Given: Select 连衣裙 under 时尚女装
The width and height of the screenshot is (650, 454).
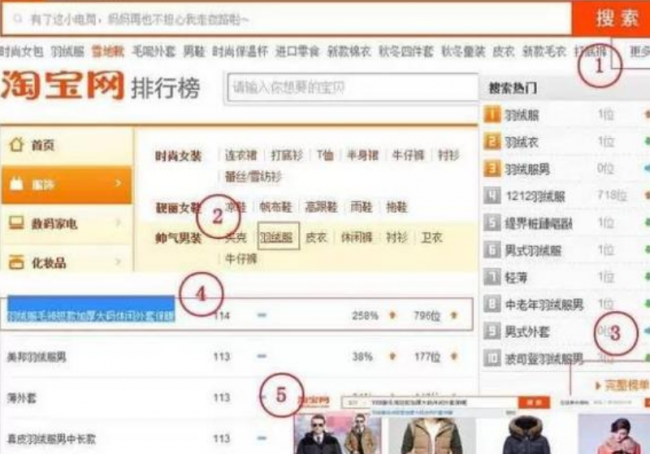Looking at the screenshot, I should coord(241,155).
